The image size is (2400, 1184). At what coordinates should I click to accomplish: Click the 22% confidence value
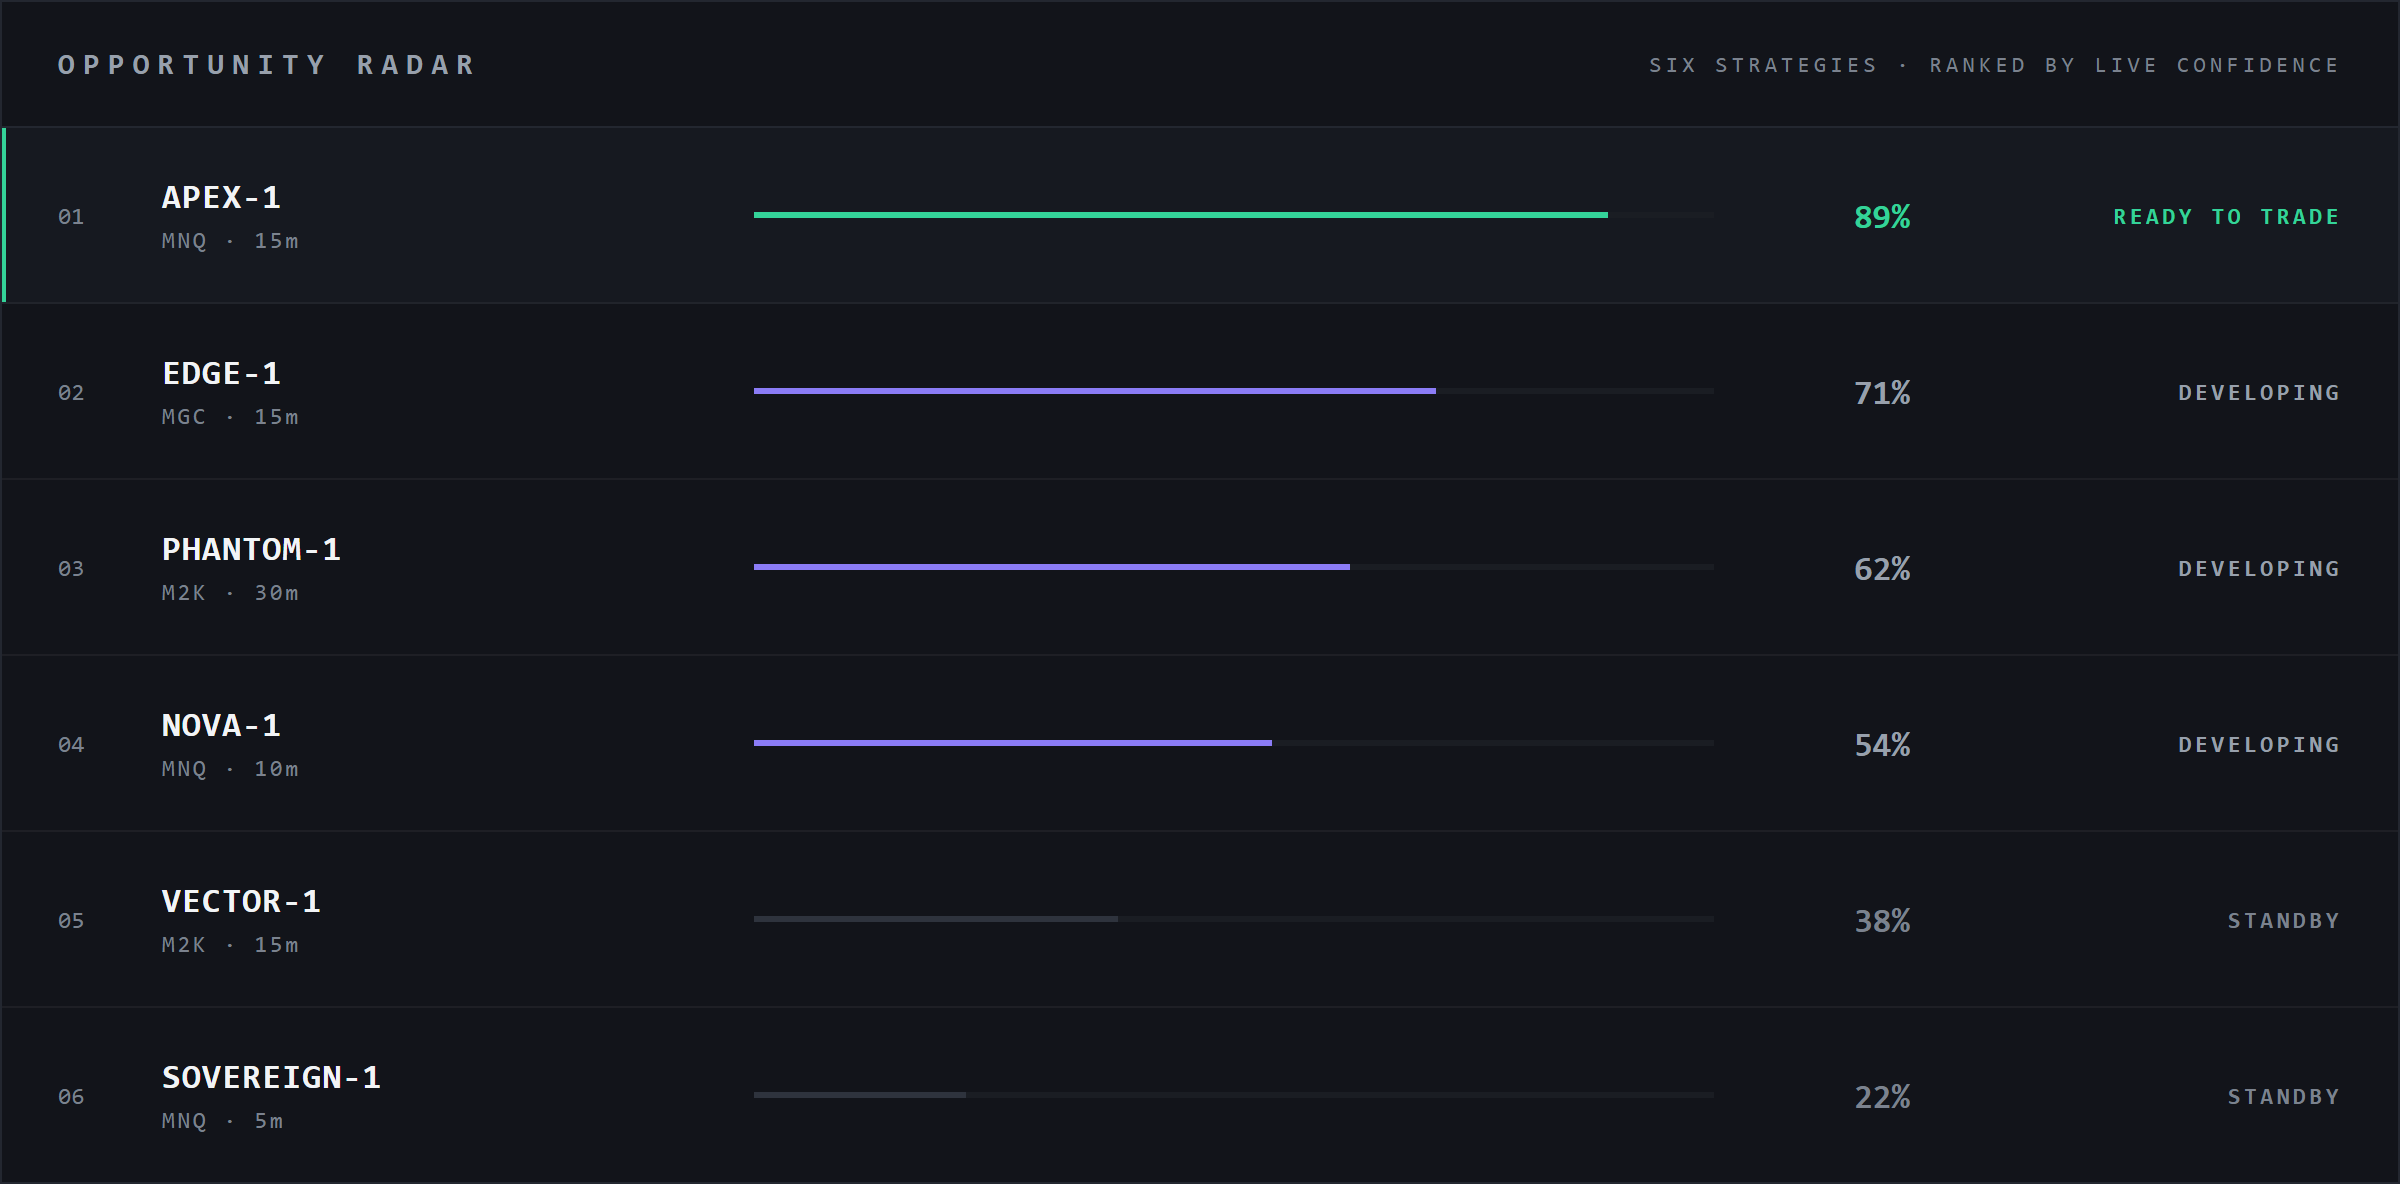pos(1882,1097)
